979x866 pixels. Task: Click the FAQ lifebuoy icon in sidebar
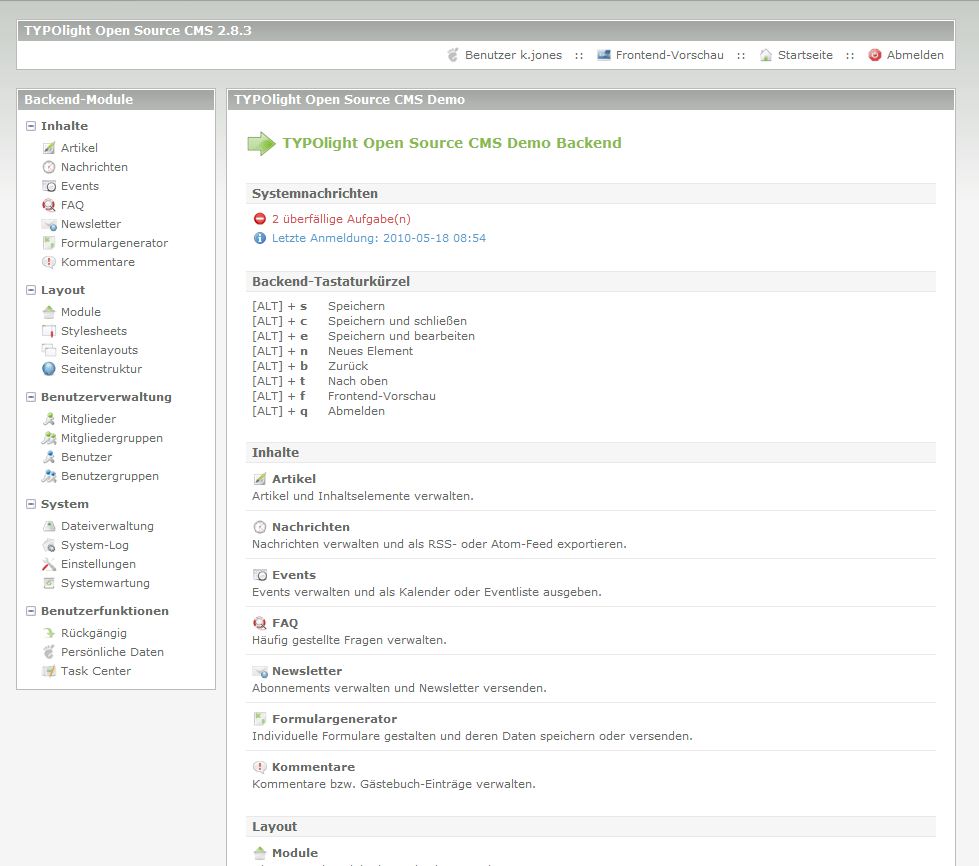pyautogui.click(x=49, y=205)
